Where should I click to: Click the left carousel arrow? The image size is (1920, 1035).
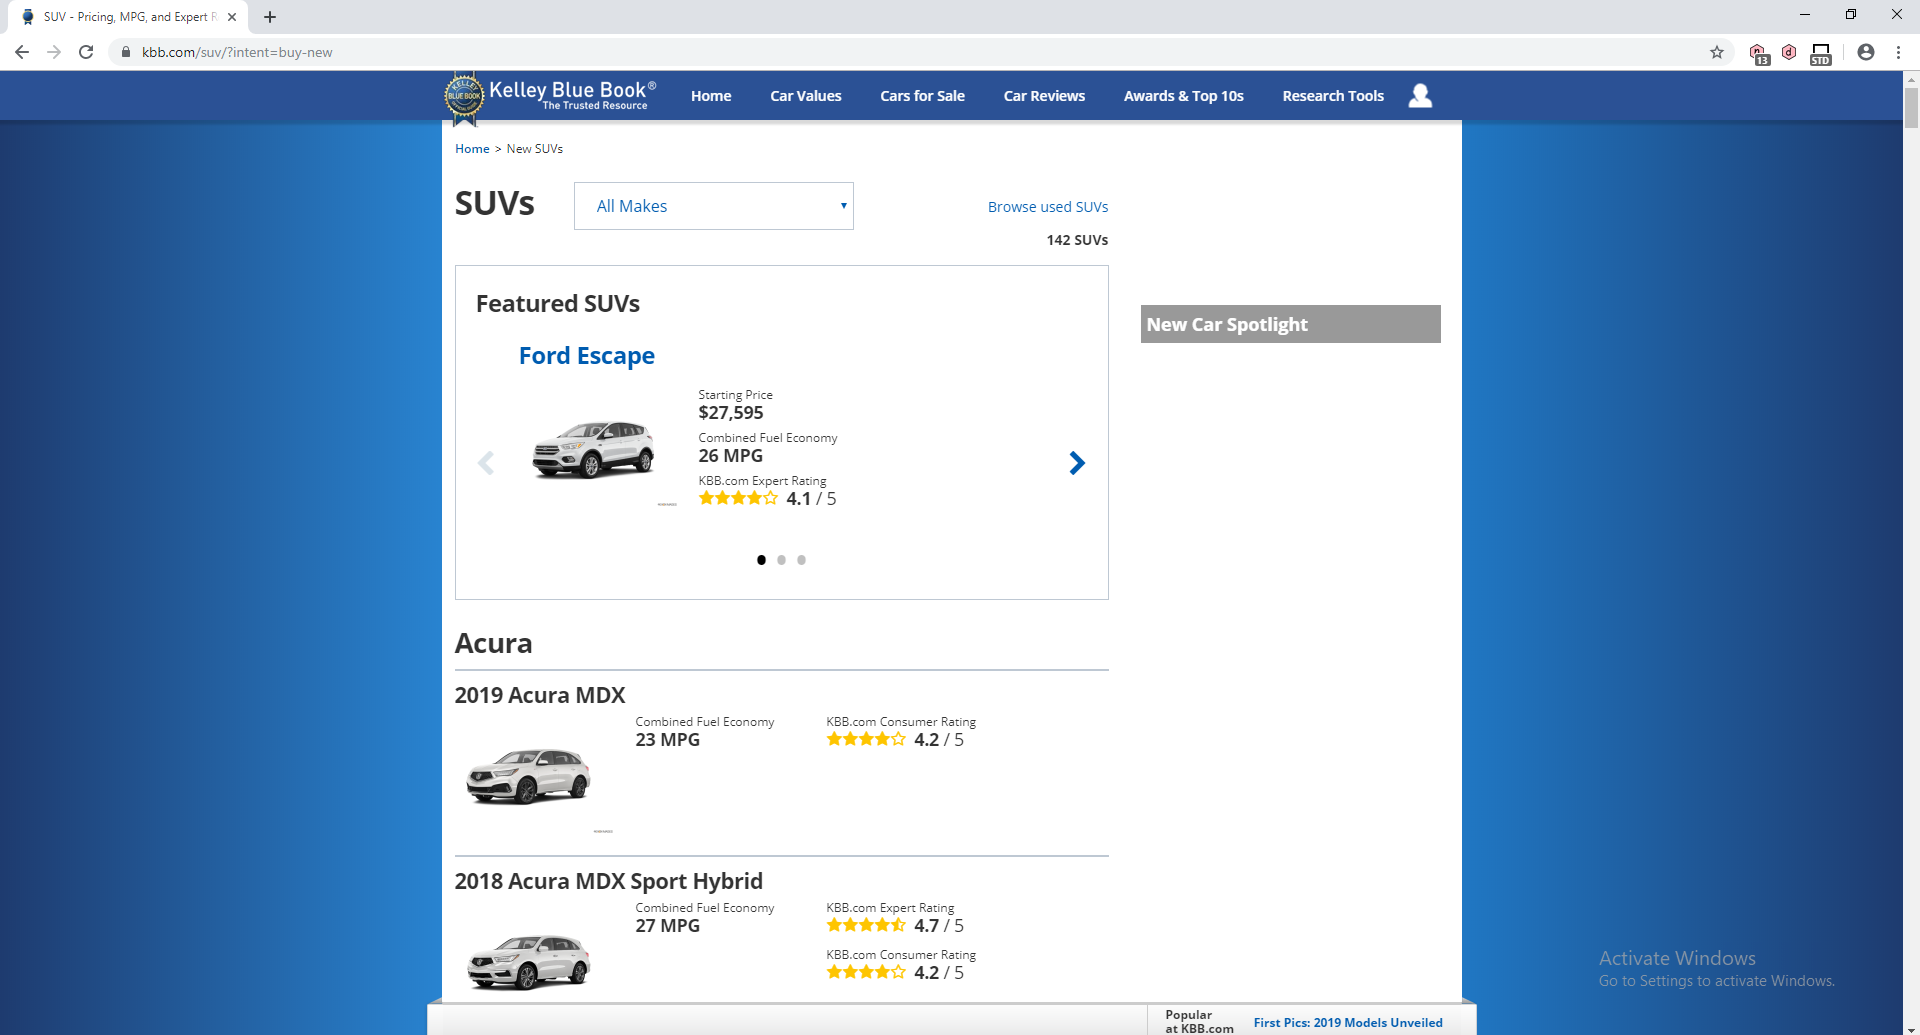(x=486, y=462)
